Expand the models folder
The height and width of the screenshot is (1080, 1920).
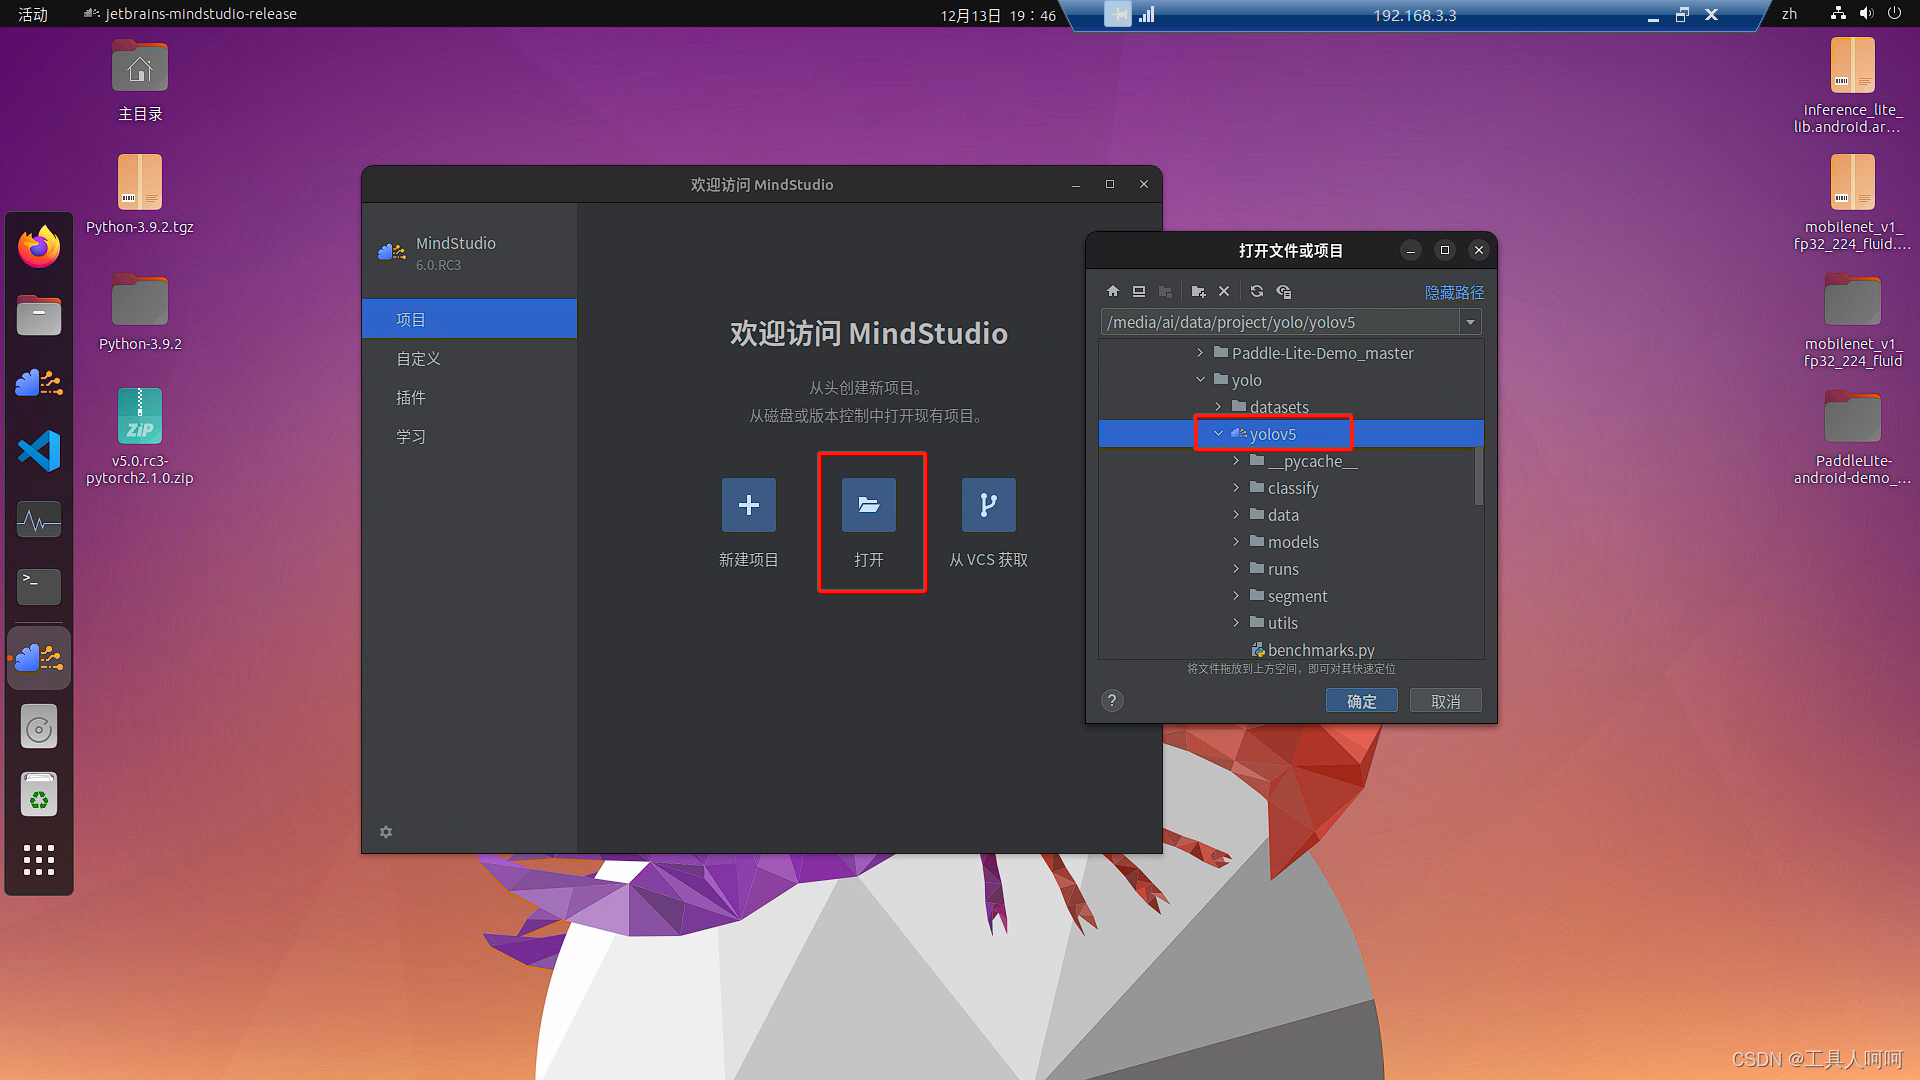[1236, 542]
